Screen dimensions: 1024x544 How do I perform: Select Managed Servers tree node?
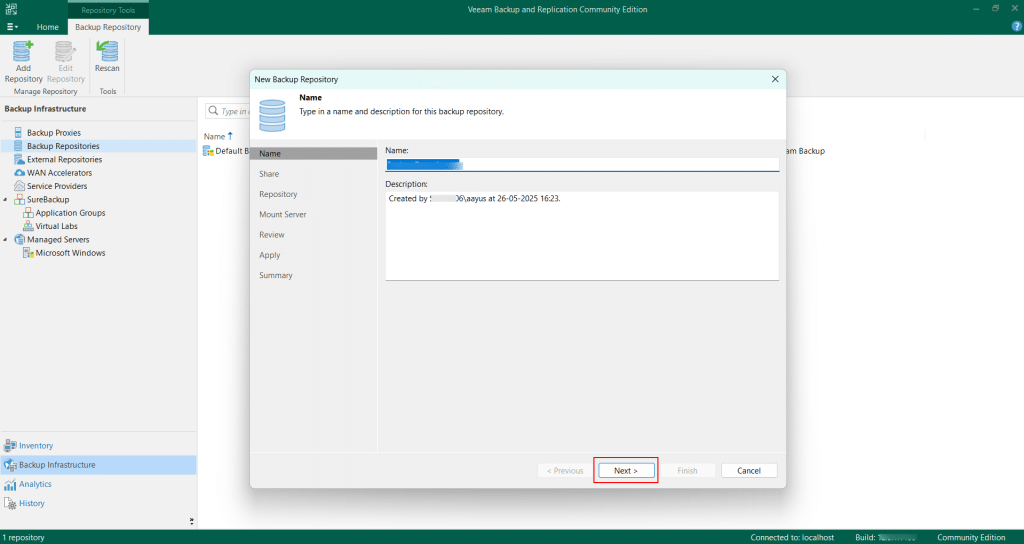coord(58,240)
